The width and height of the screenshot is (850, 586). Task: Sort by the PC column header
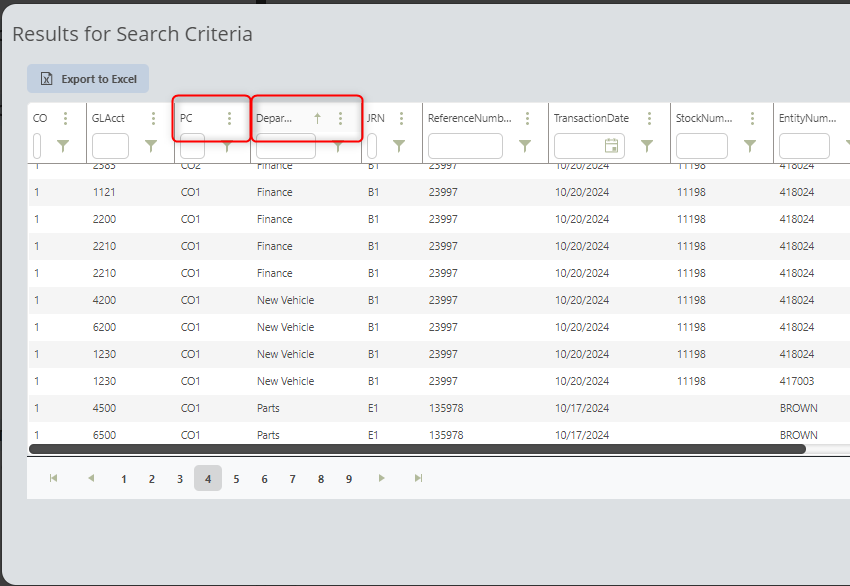[x=186, y=118]
